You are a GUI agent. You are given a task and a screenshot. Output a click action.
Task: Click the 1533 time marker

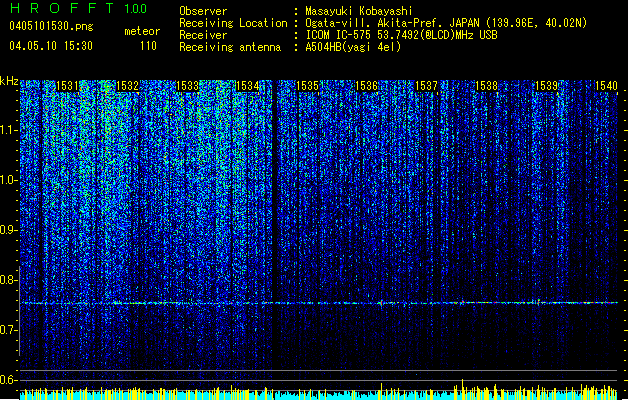(x=187, y=86)
